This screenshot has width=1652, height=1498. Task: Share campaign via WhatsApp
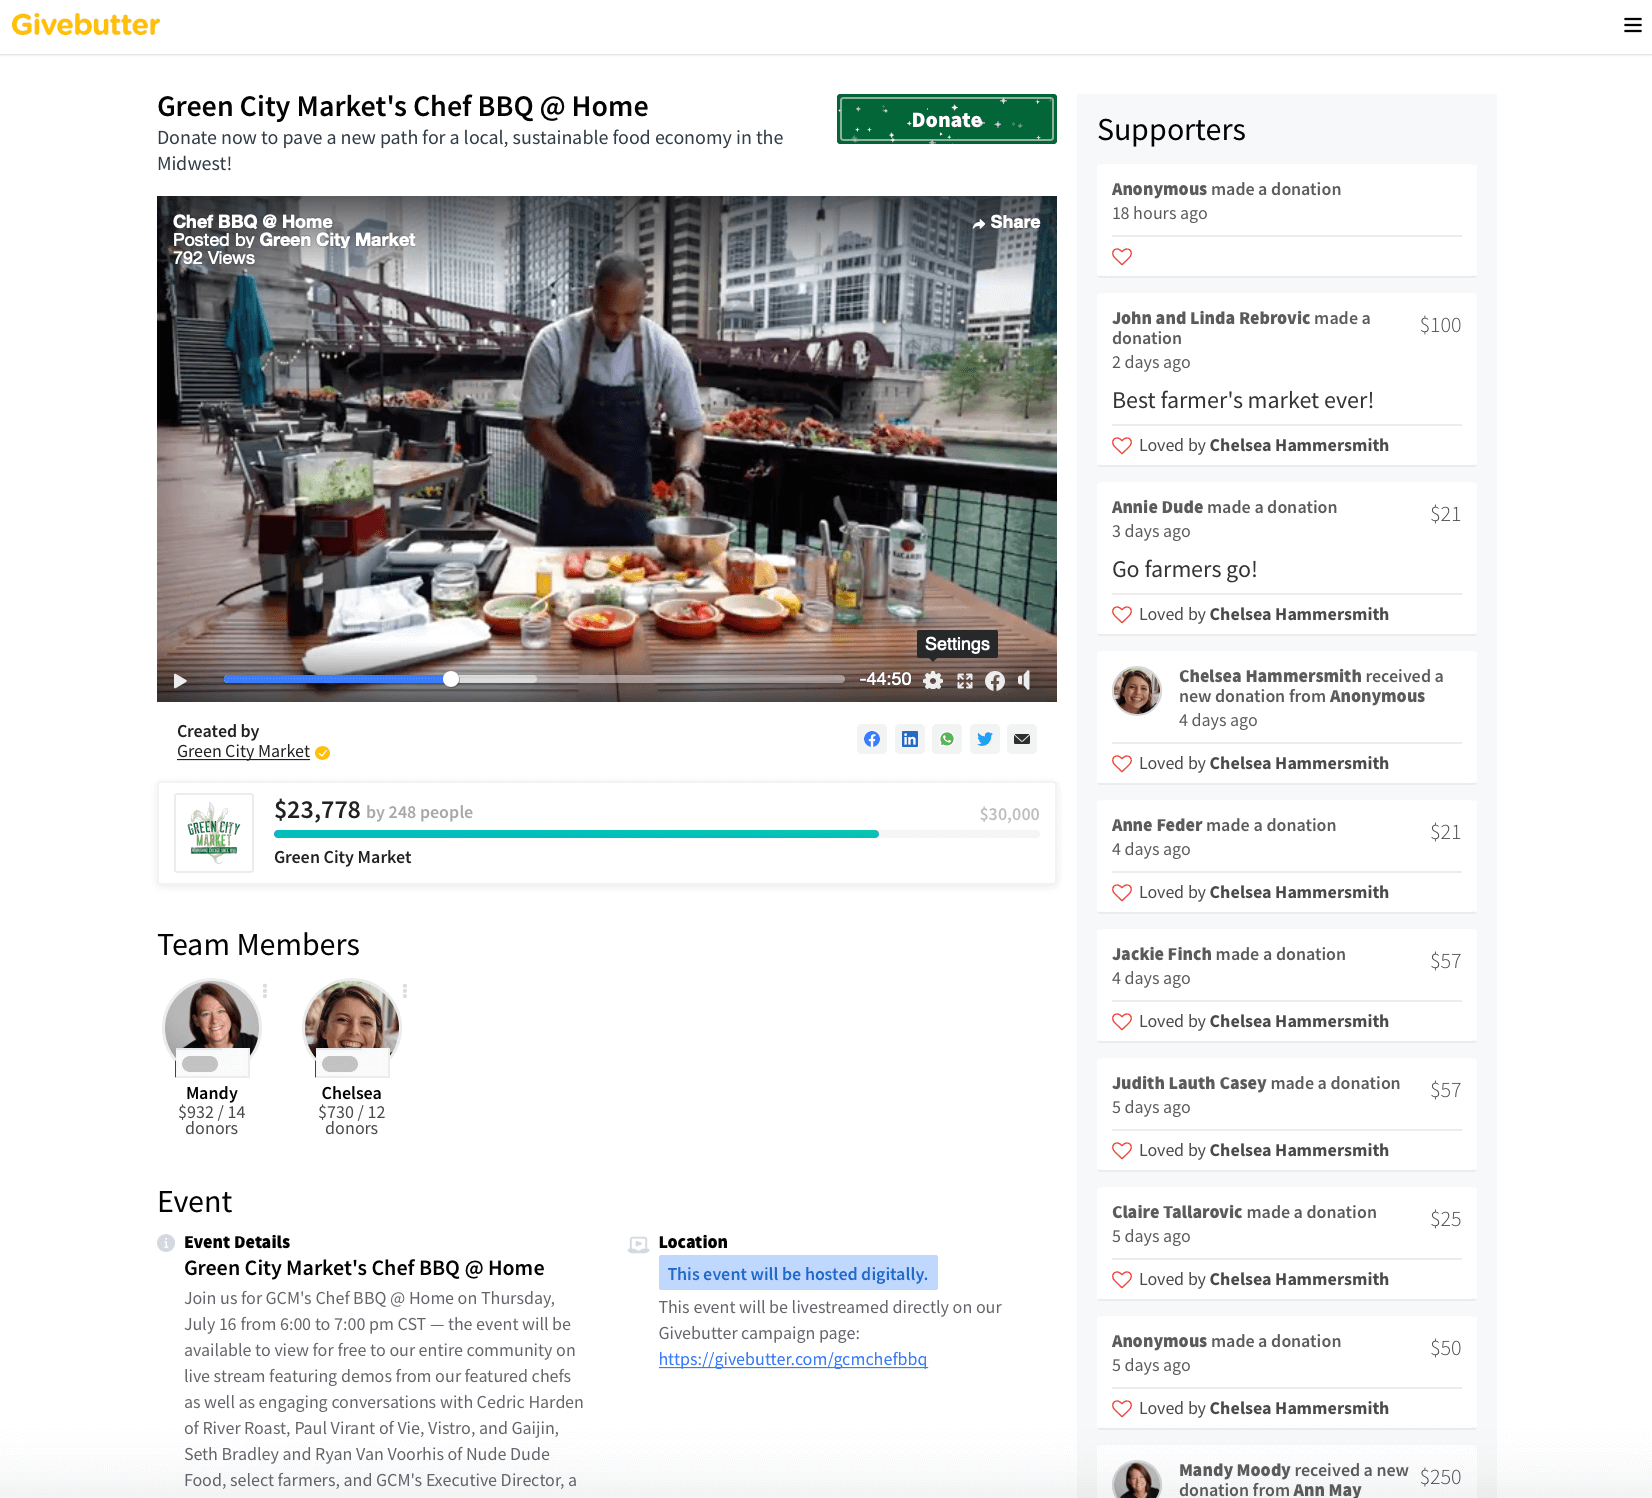coord(947,739)
